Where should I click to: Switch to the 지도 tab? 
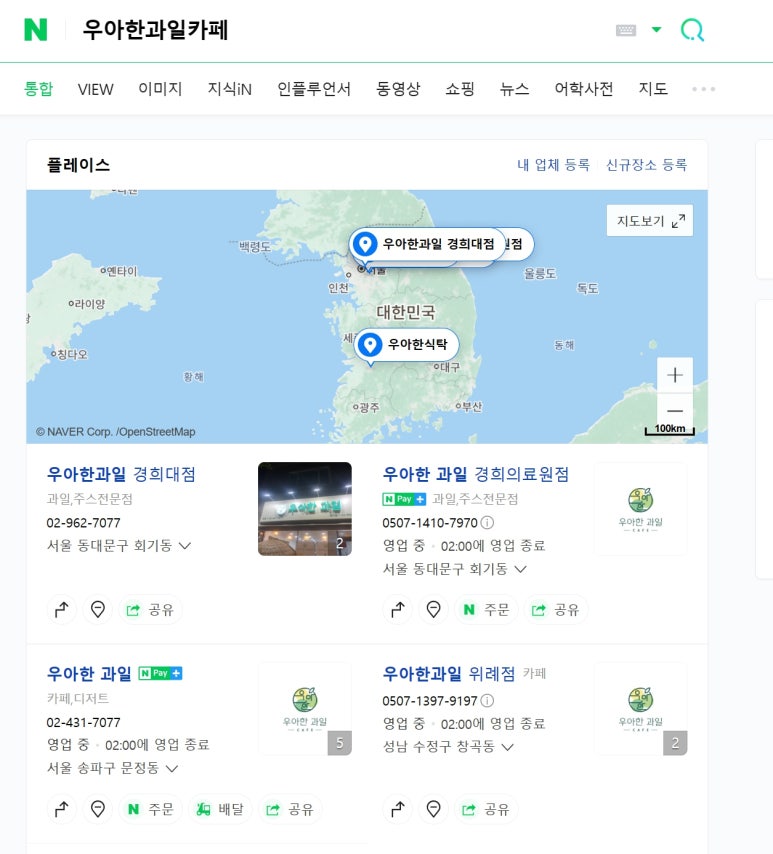tap(653, 89)
